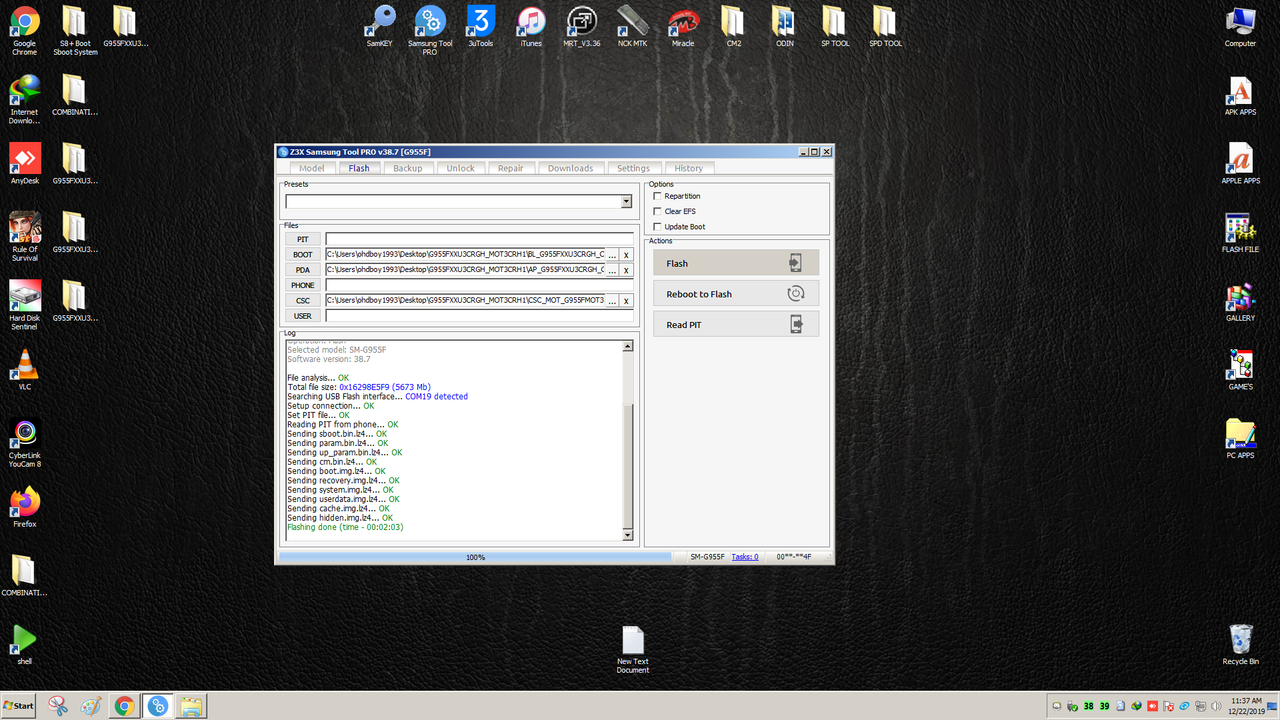The image size is (1280, 720).
Task: Open the SP TOOL folder
Action: pos(834,26)
